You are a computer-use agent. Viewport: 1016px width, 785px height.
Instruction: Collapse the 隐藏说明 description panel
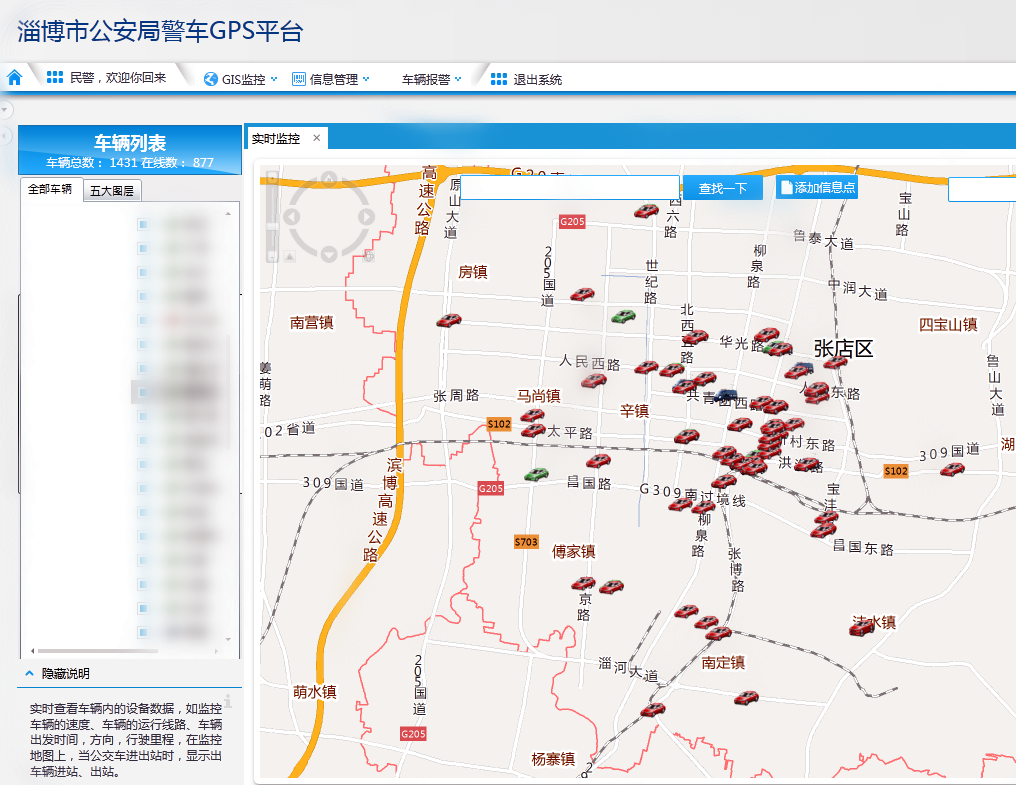[x=30, y=674]
